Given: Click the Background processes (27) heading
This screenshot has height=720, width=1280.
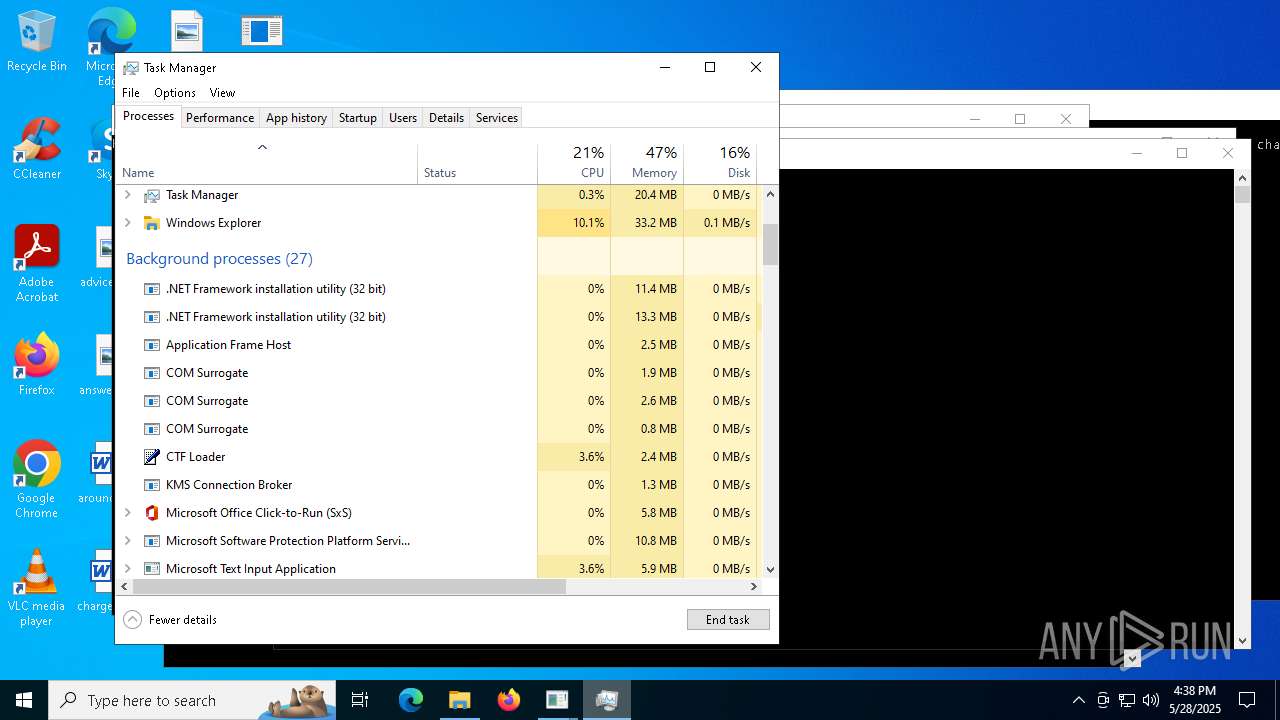Looking at the screenshot, I should [219, 259].
